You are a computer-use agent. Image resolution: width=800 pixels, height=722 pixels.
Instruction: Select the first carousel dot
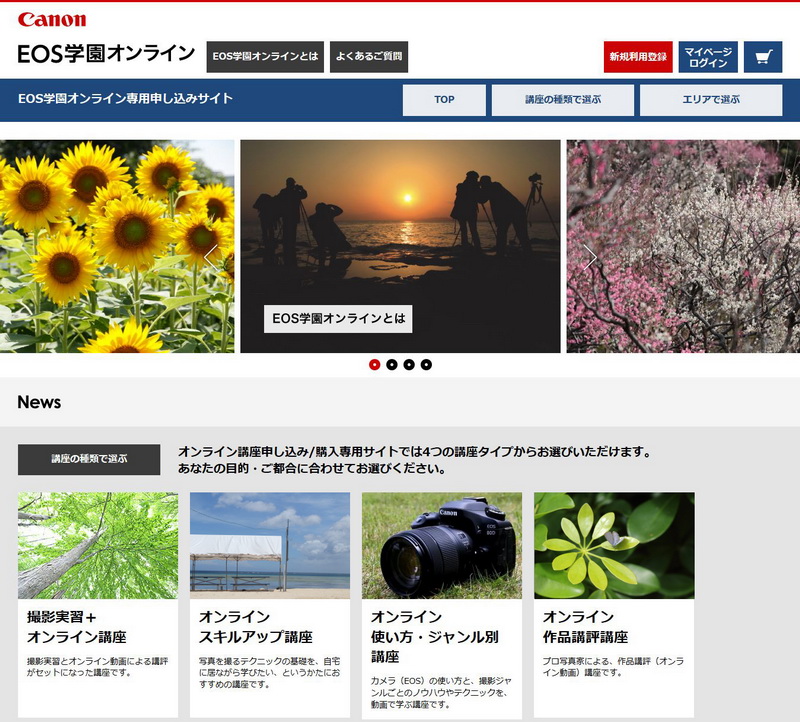pyautogui.click(x=374, y=364)
